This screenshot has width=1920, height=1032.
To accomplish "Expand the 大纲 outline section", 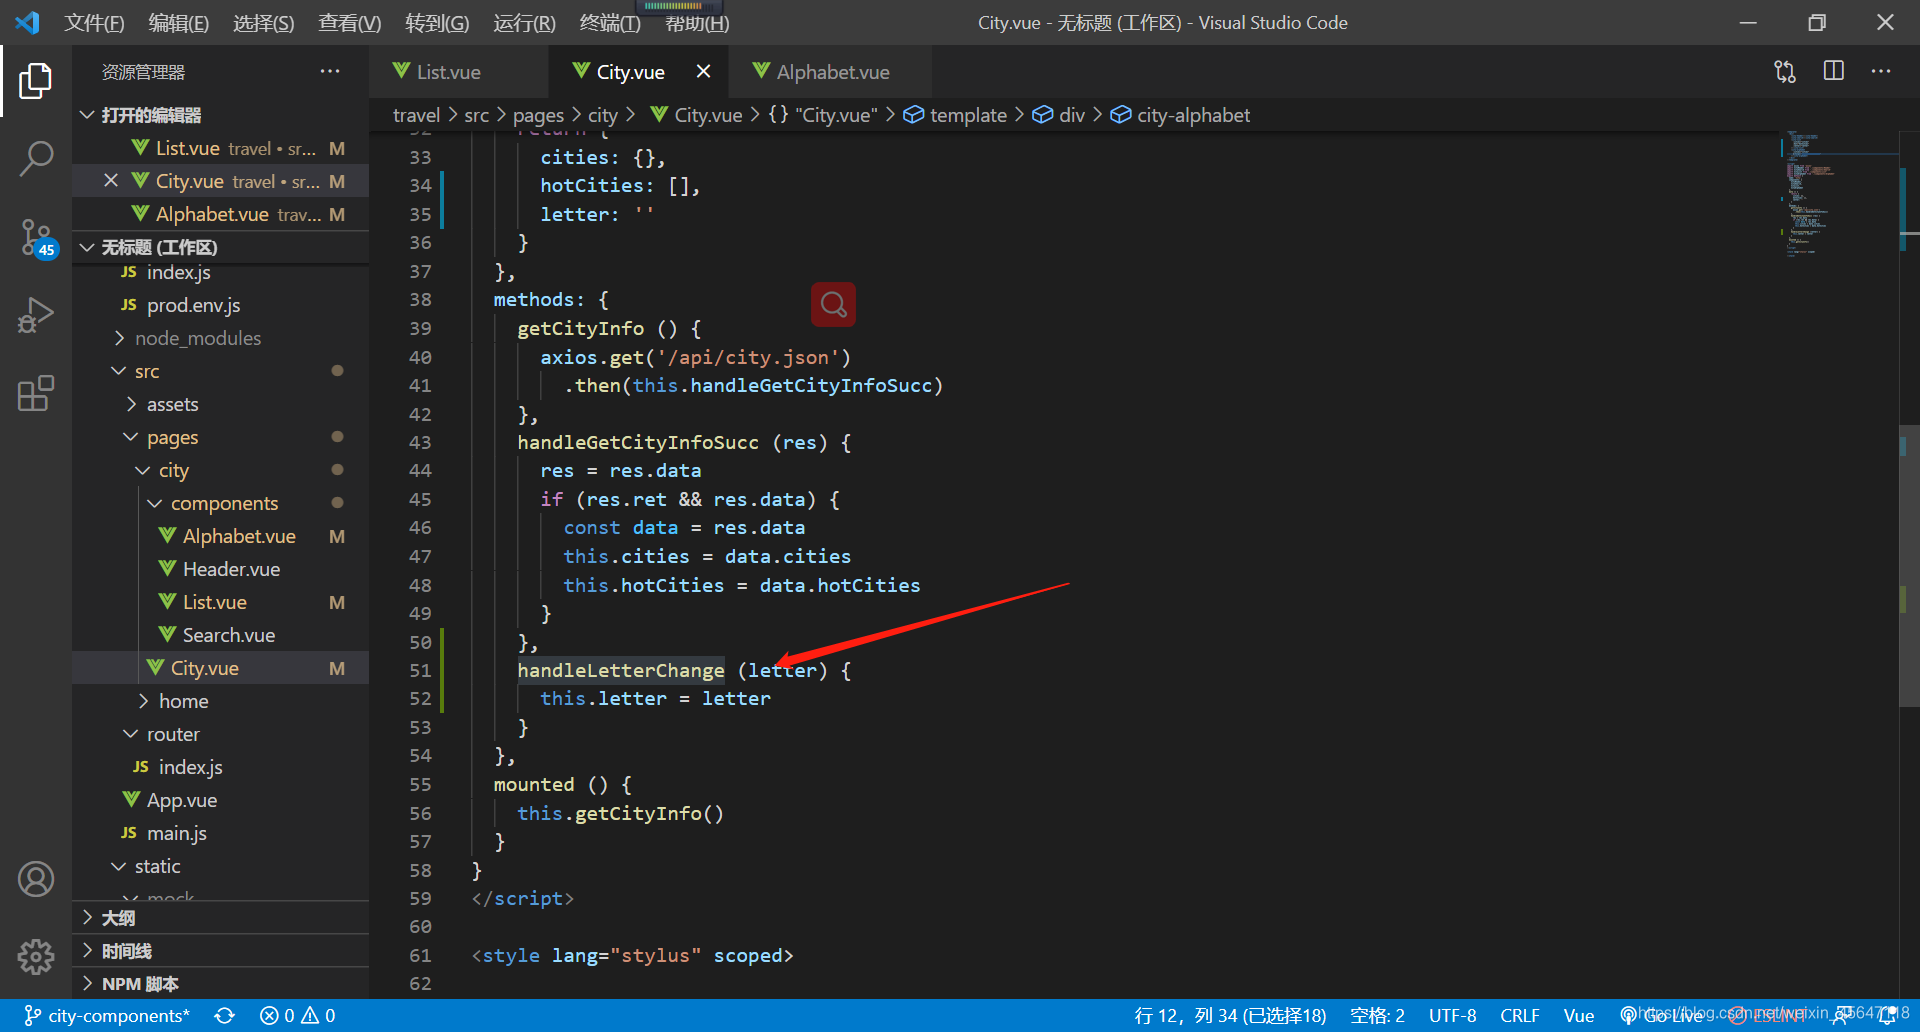I will (220, 918).
